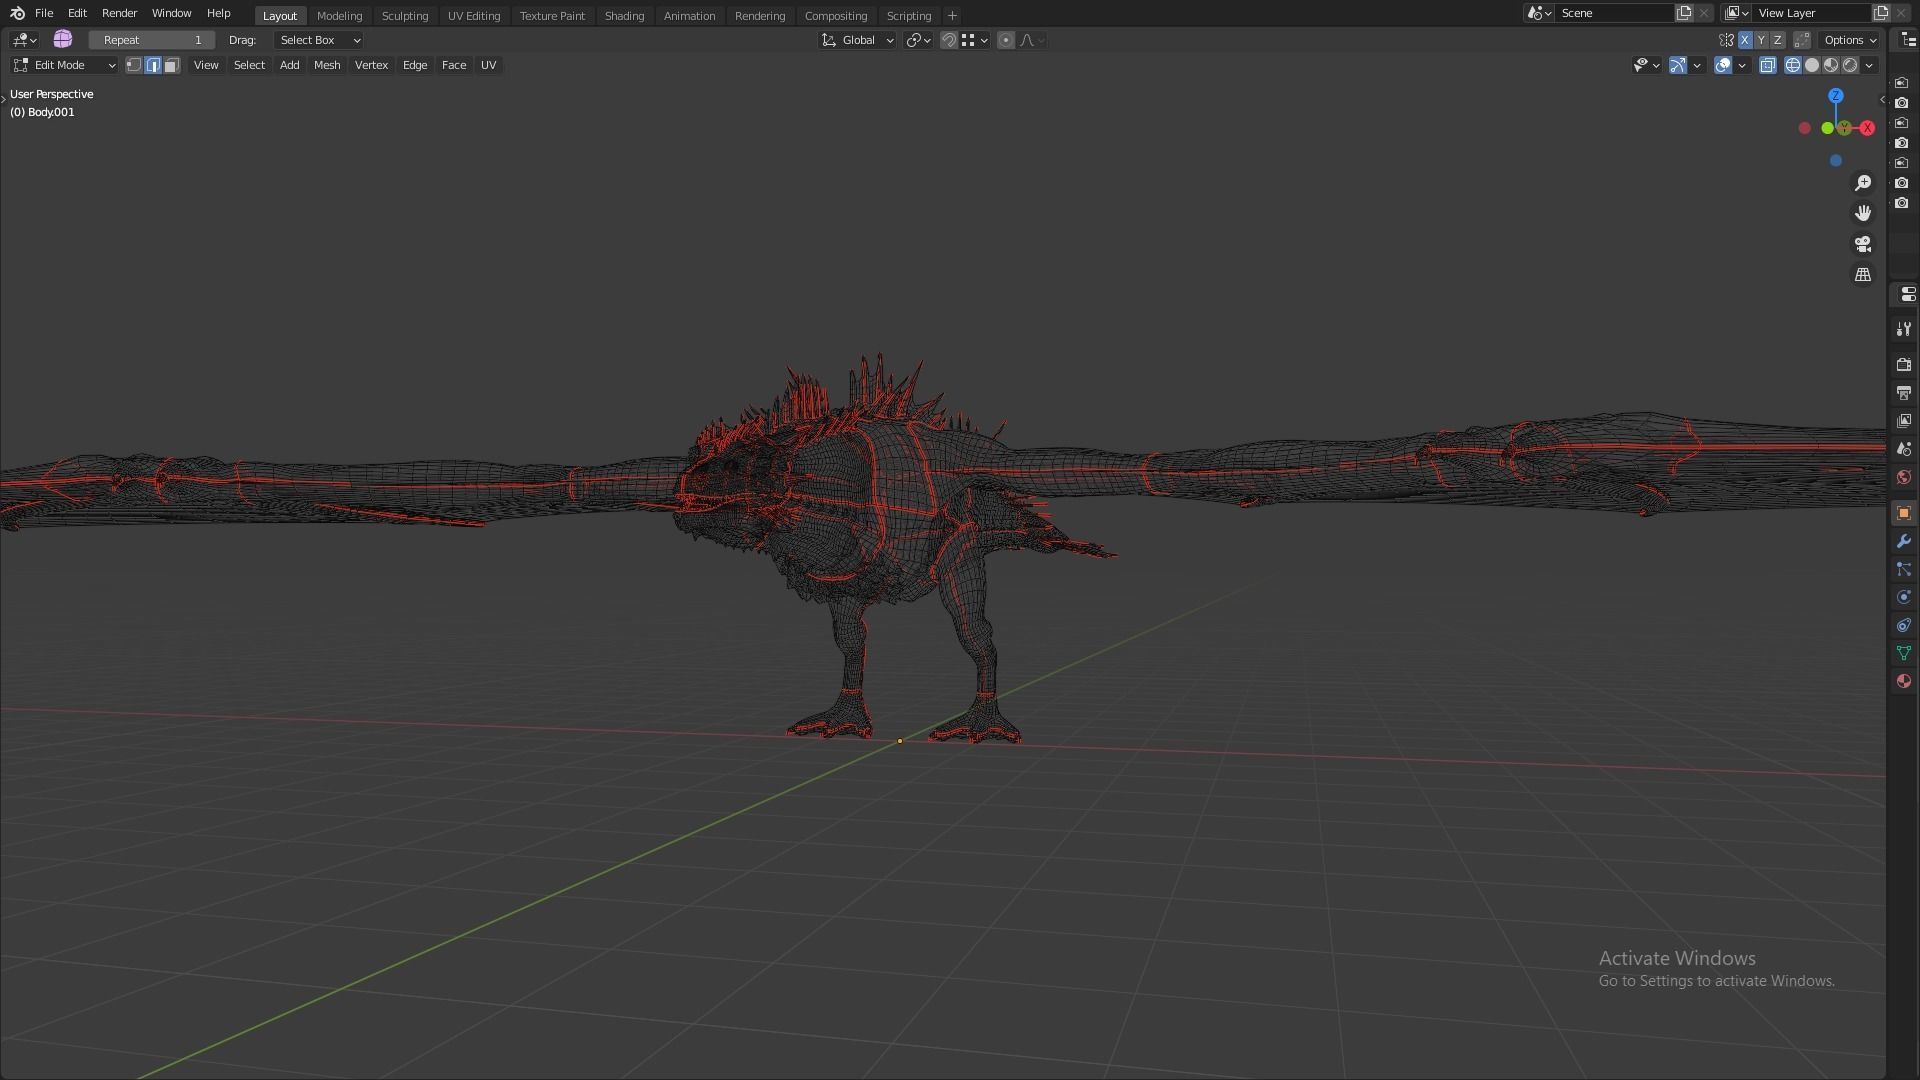Switch to the UV Editing workspace tab
The height and width of the screenshot is (1080, 1920).
[473, 16]
